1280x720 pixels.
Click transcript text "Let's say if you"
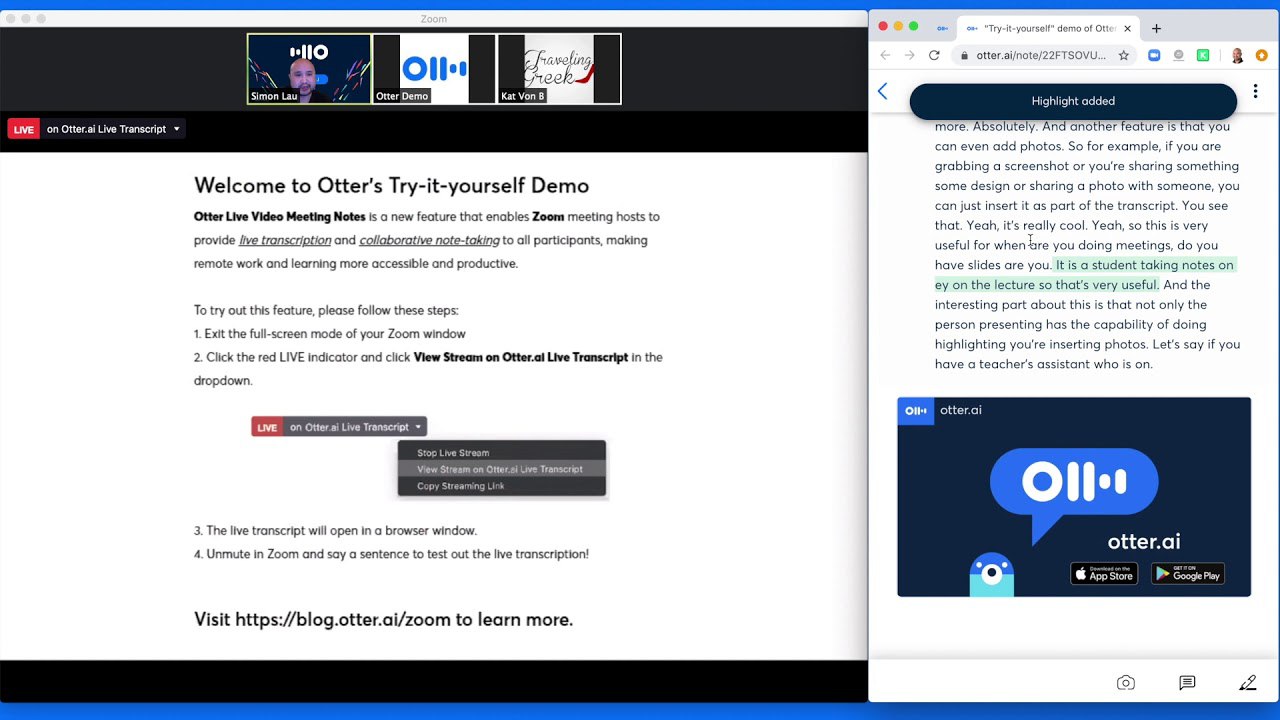1196,344
